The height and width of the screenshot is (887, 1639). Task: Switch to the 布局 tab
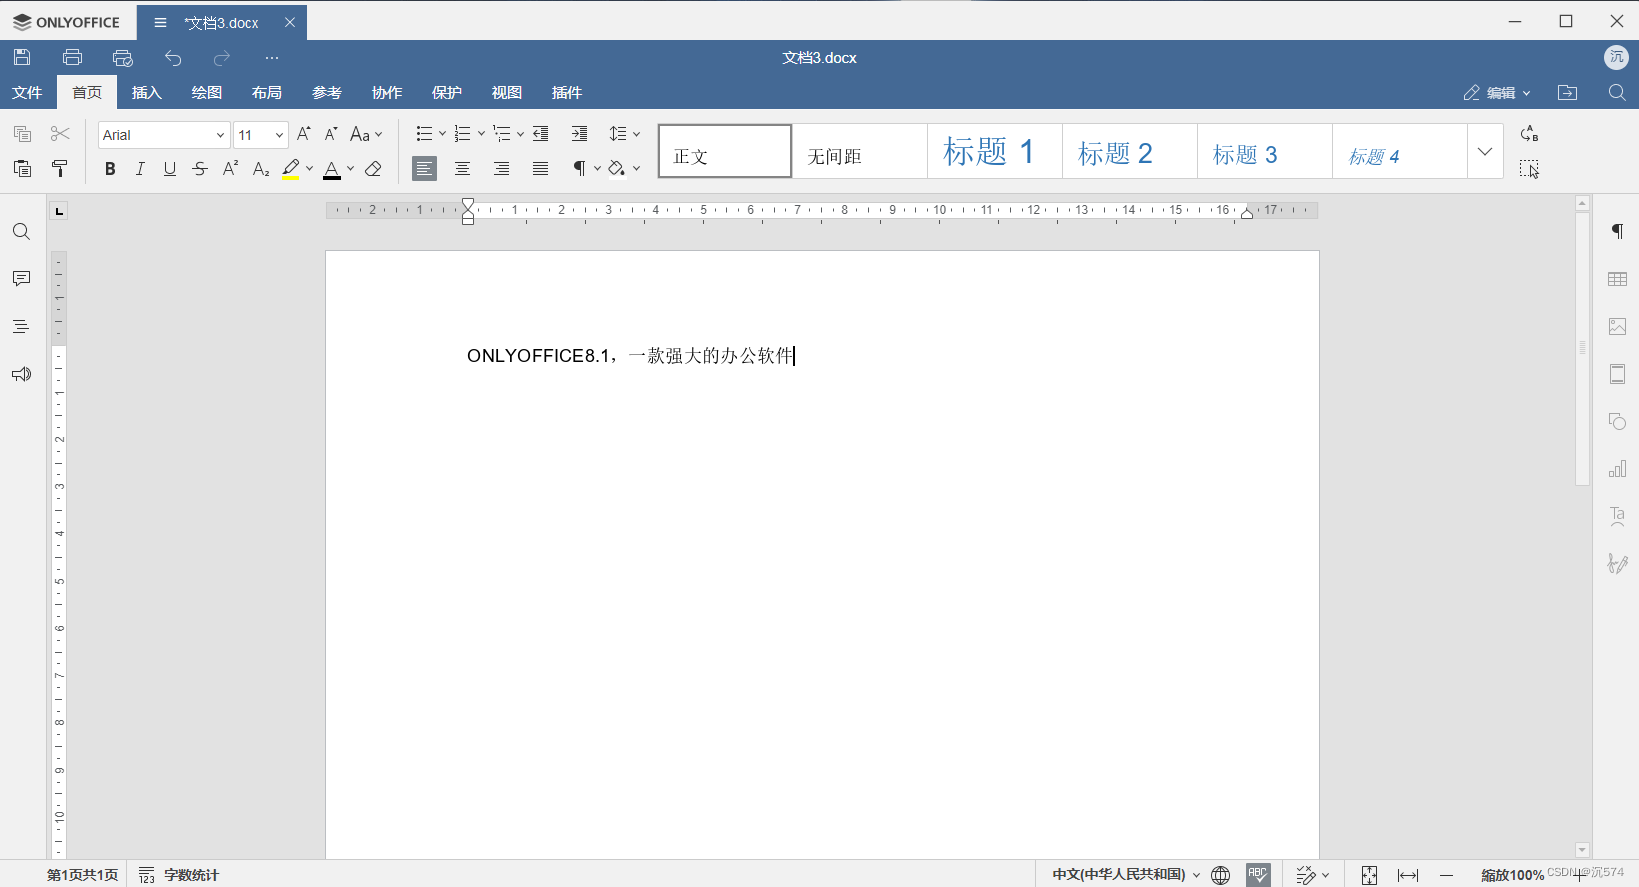(267, 93)
